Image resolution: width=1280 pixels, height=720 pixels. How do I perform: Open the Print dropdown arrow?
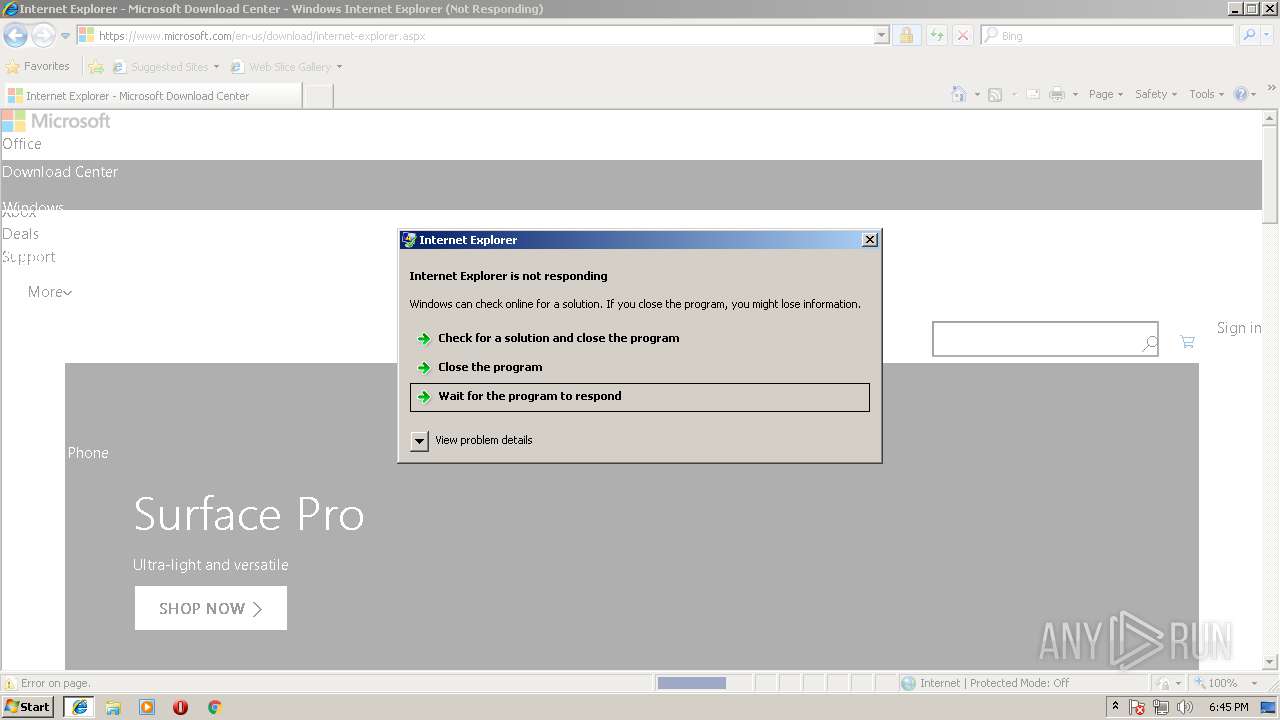coord(1075,95)
